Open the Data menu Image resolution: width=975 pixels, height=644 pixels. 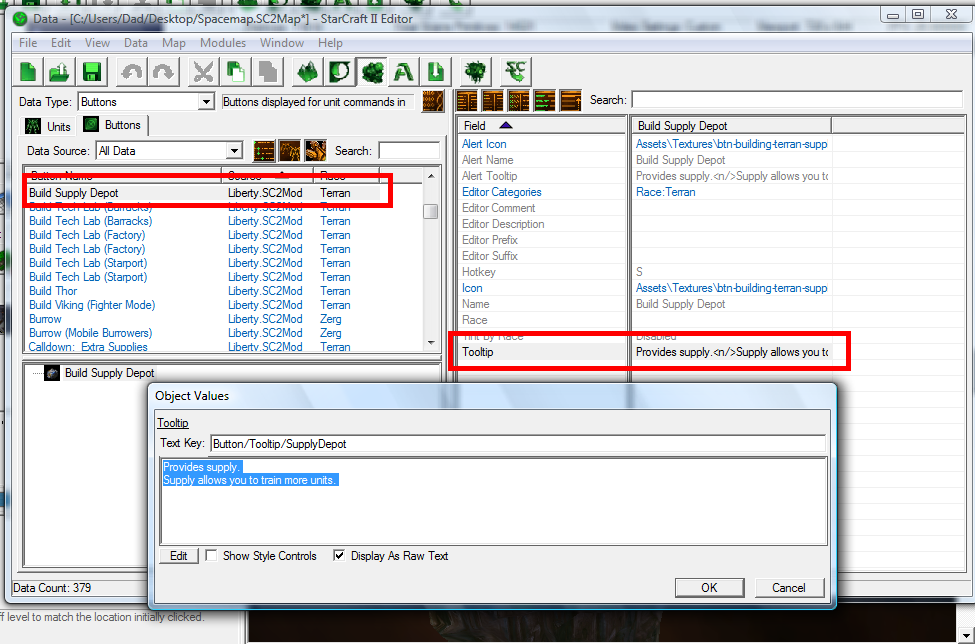[x=136, y=43]
